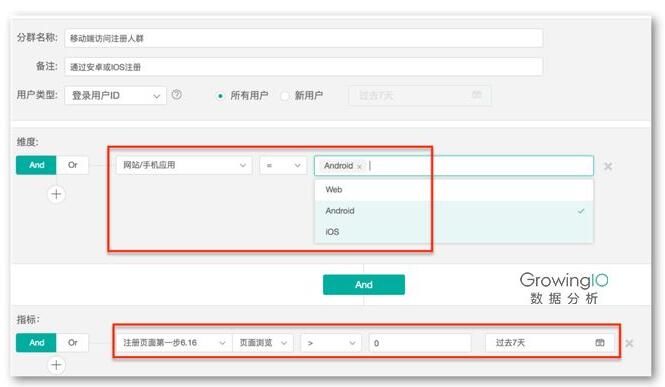
Task: Open calendar icon in disabled date range field
Action: tap(477, 95)
